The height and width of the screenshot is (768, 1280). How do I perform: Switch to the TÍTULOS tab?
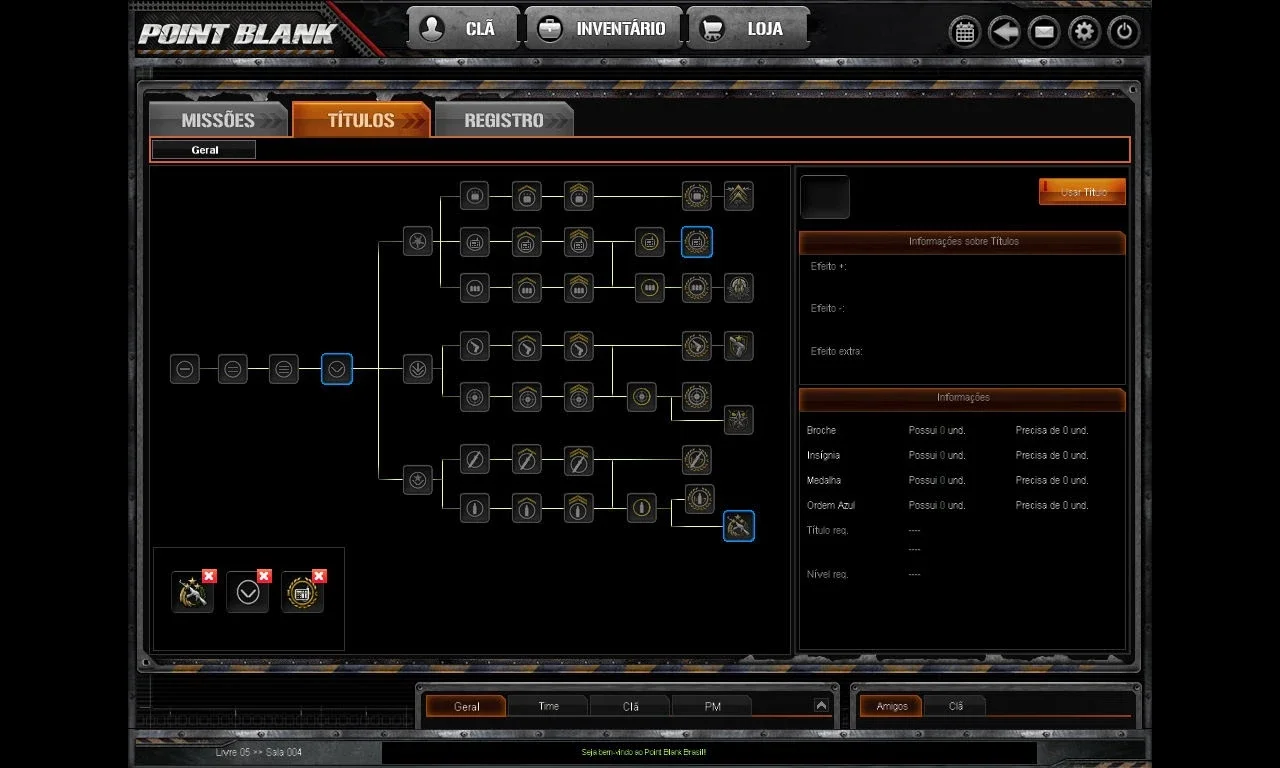[361, 120]
